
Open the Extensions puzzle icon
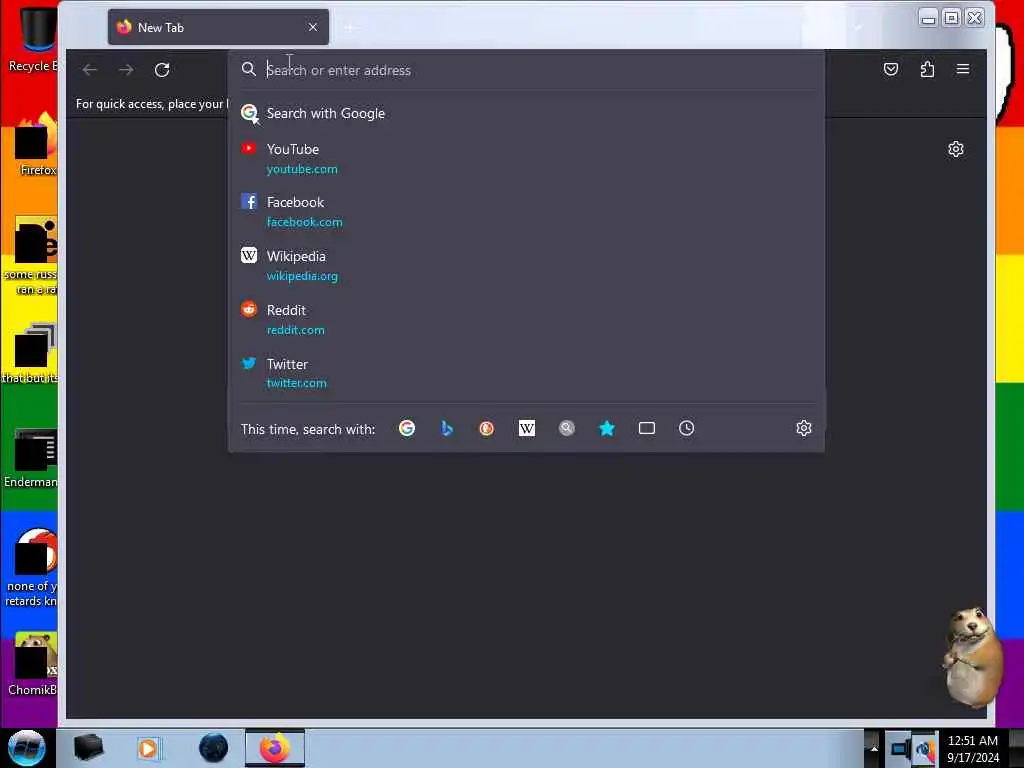[927, 69]
